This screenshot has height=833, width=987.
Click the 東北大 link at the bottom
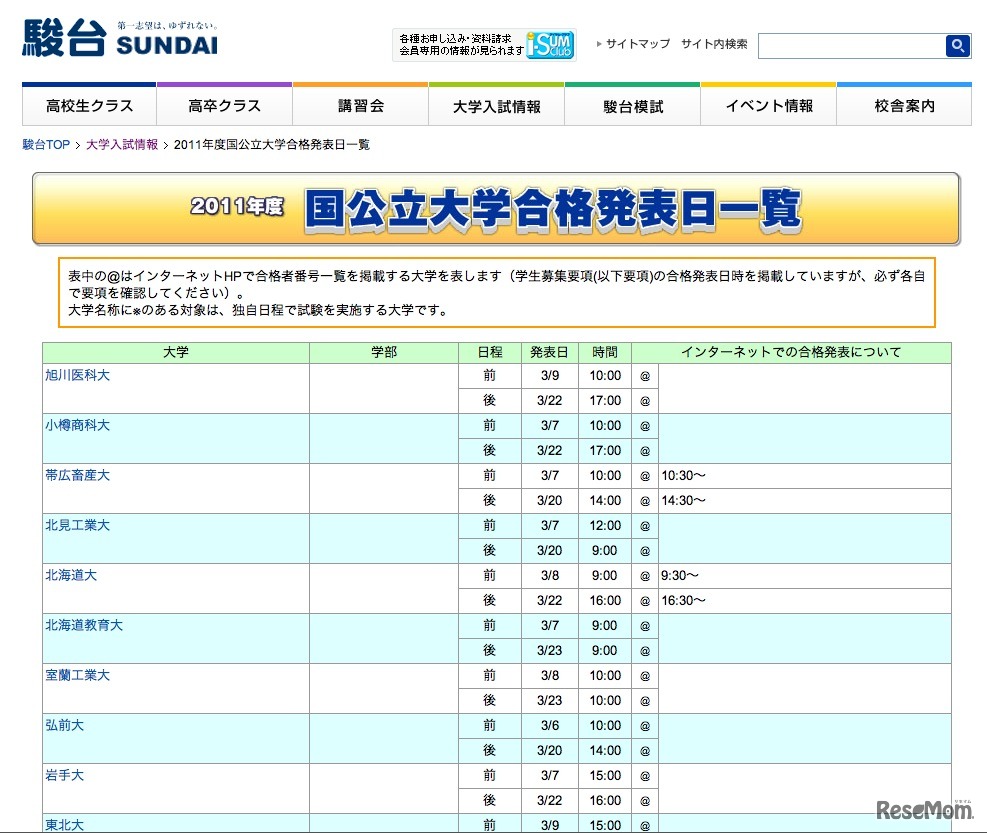pos(64,823)
